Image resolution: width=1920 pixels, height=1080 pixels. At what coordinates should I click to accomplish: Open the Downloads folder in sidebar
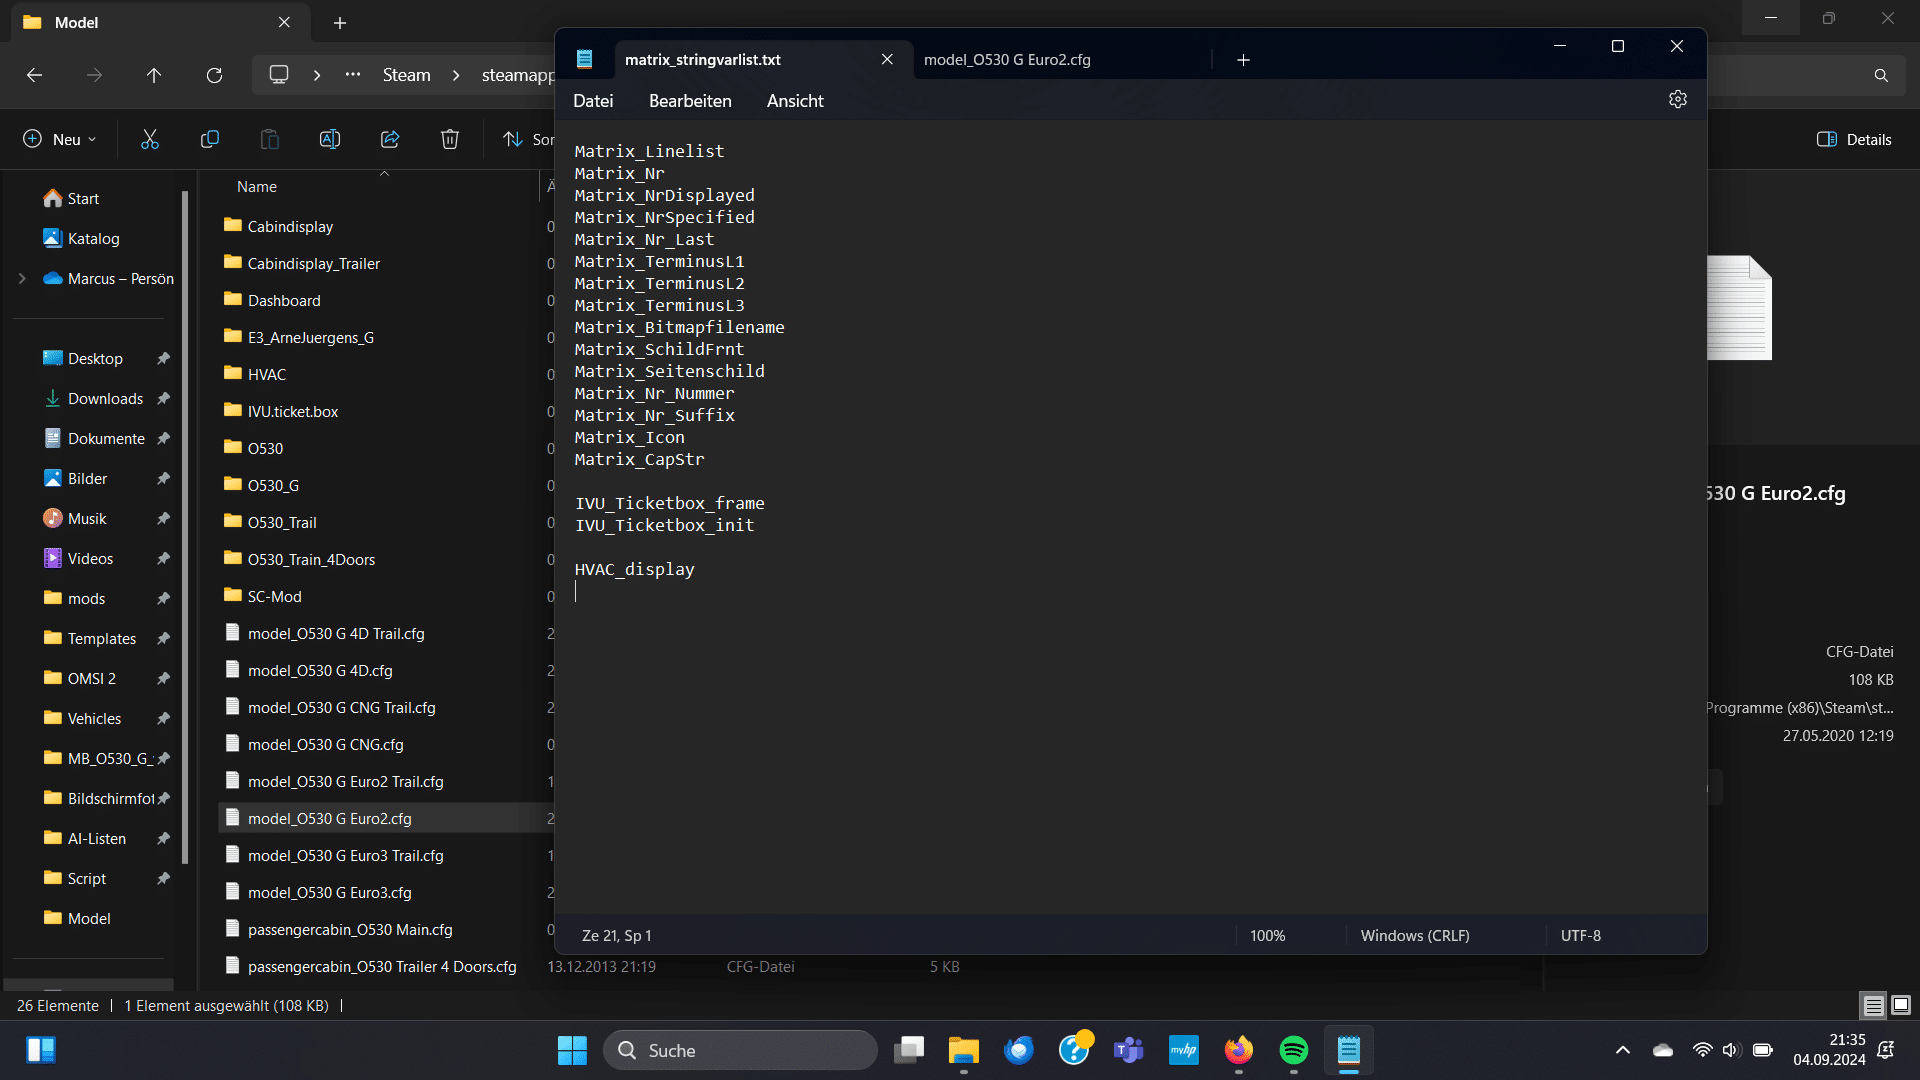point(105,399)
